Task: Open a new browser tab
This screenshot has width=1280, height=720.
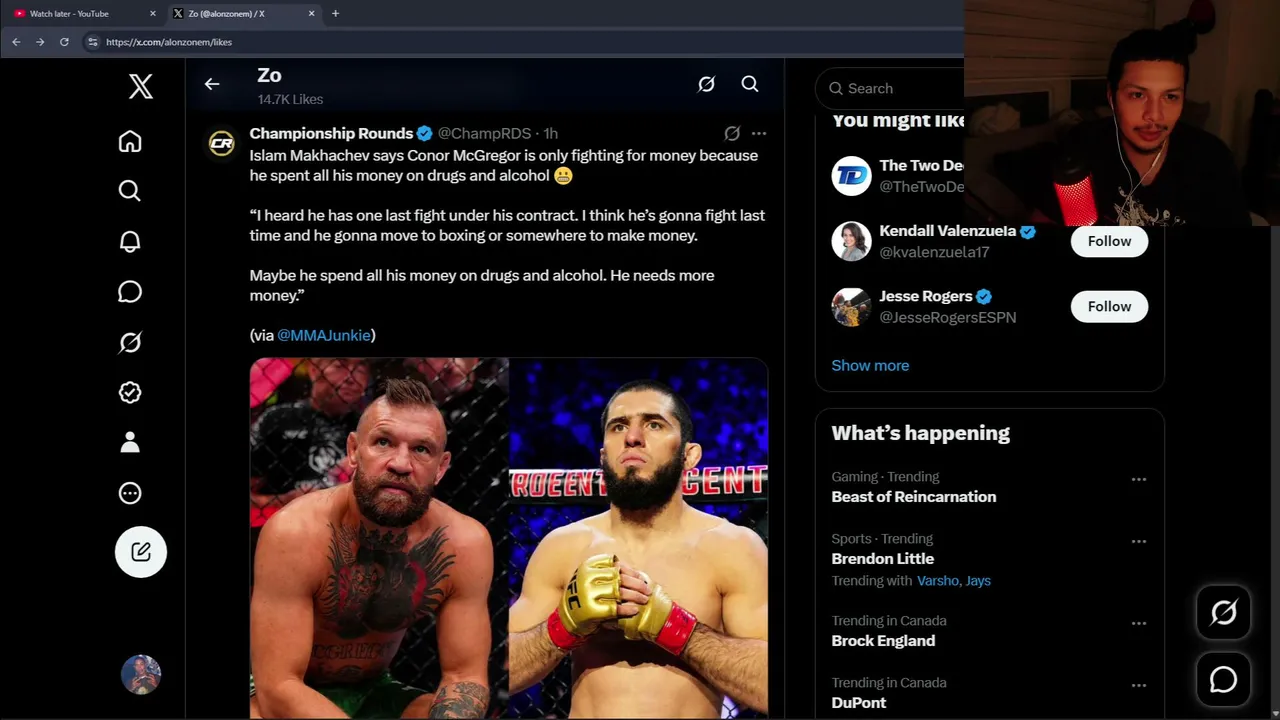Action: [336, 14]
